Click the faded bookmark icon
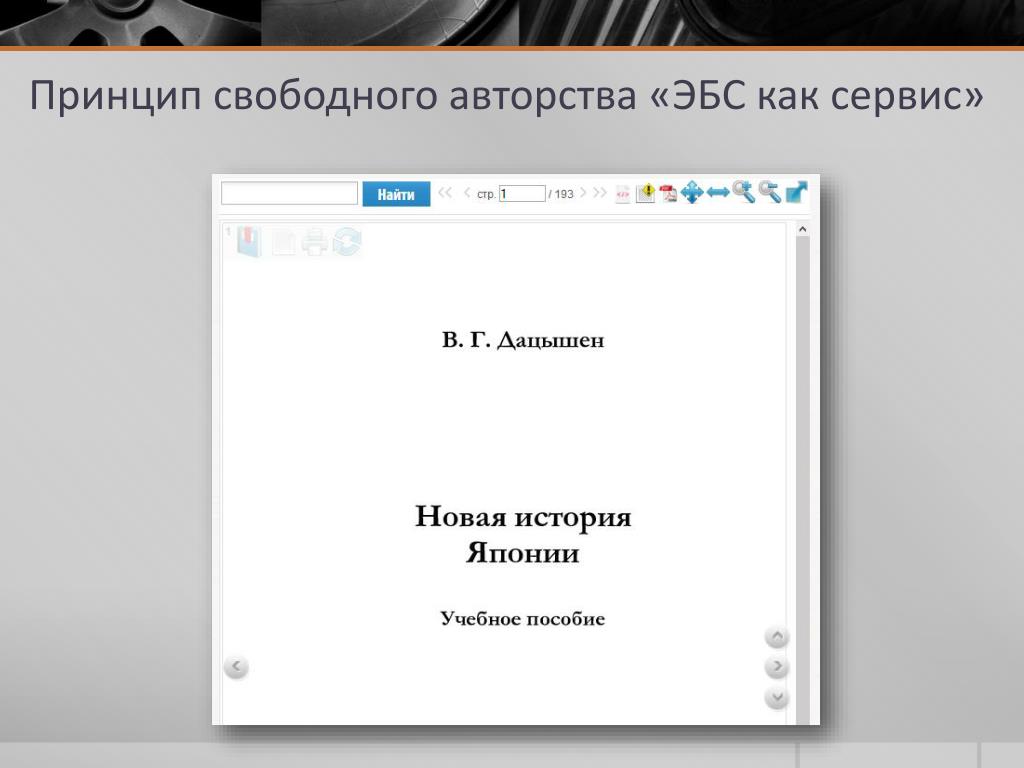The width and height of the screenshot is (1024, 768). pos(249,242)
